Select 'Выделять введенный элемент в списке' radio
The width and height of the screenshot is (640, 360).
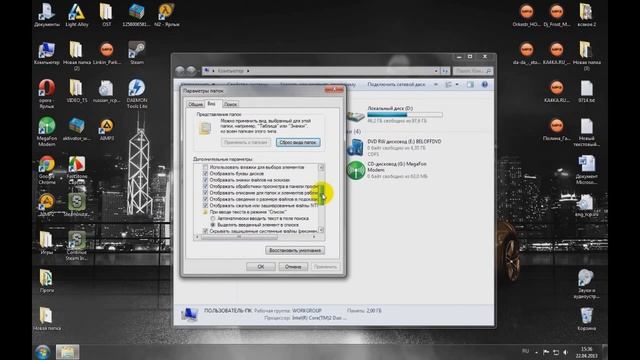[213, 225]
